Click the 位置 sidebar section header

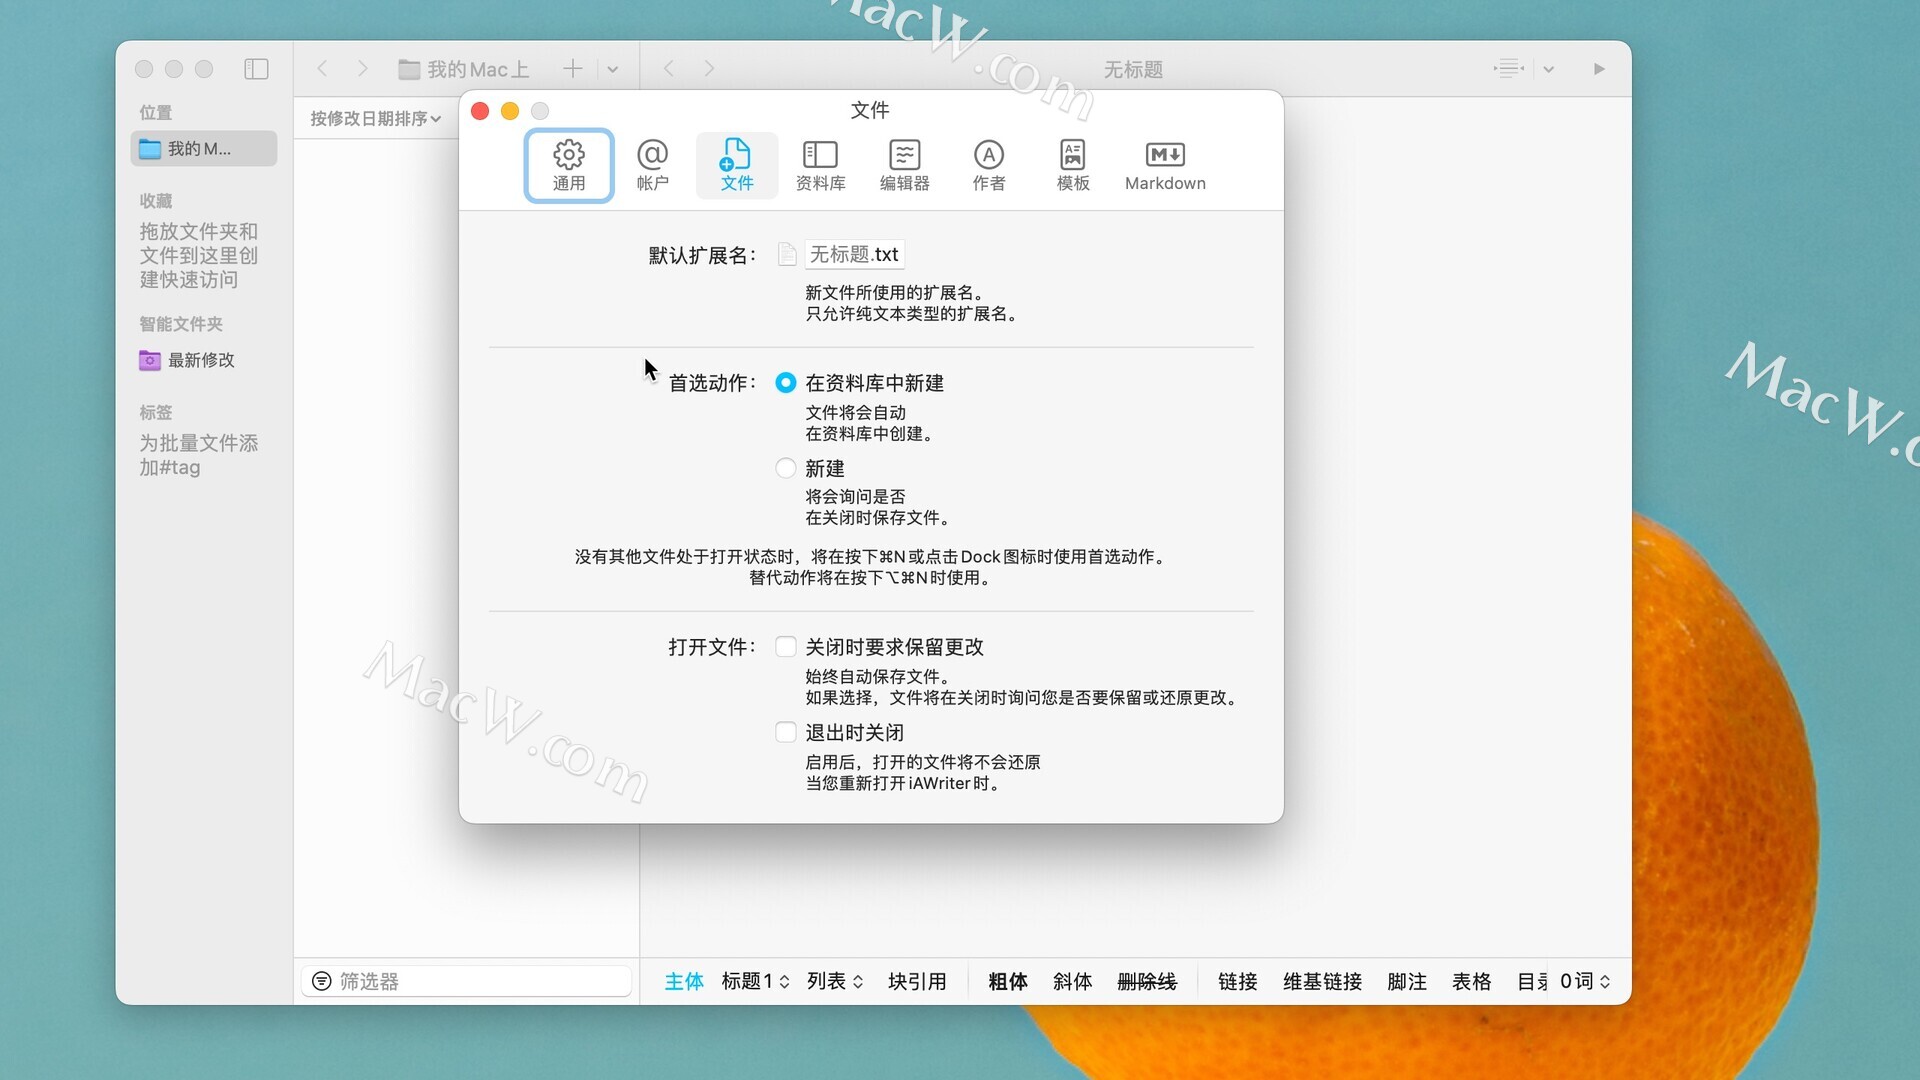[x=156, y=112]
